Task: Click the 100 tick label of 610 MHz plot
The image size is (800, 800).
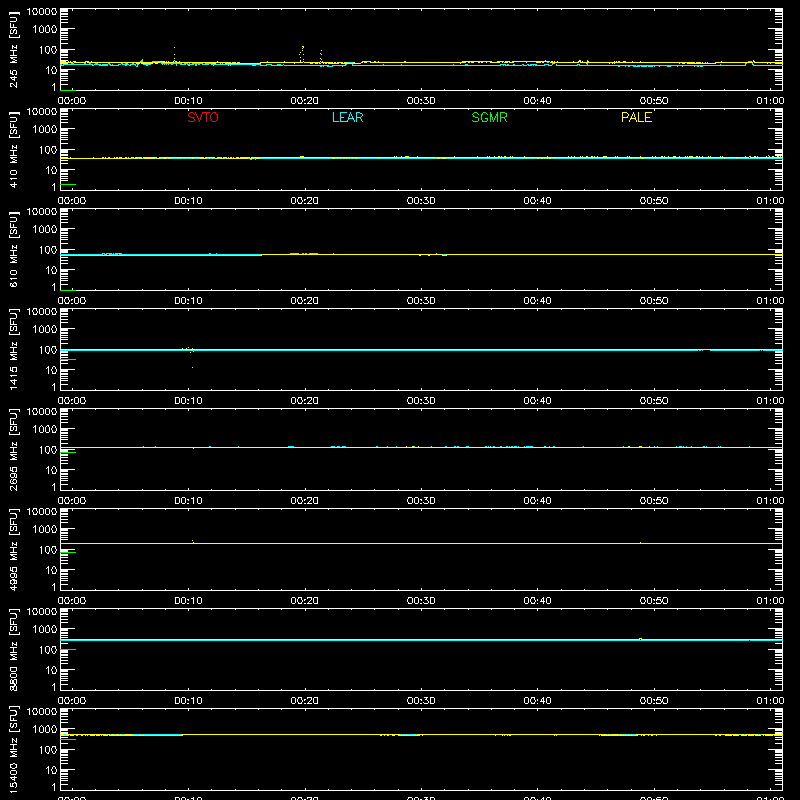Action: pyautogui.click(x=48, y=250)
